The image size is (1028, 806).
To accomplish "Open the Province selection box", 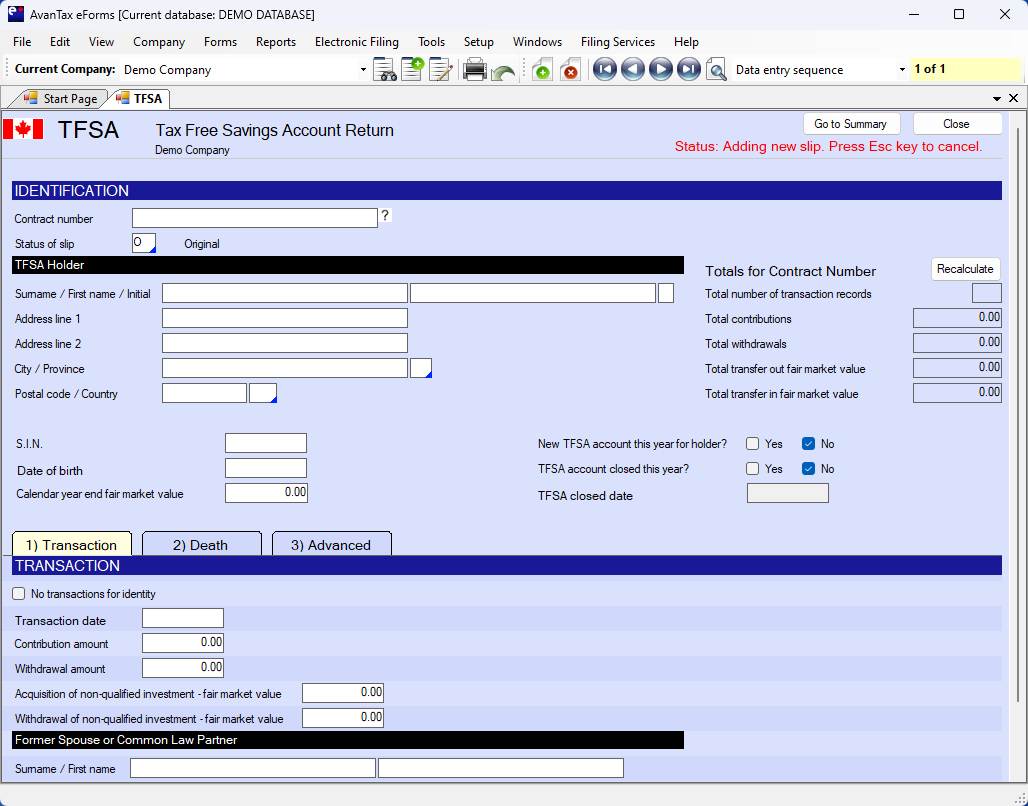I will [x=421, y=368].
